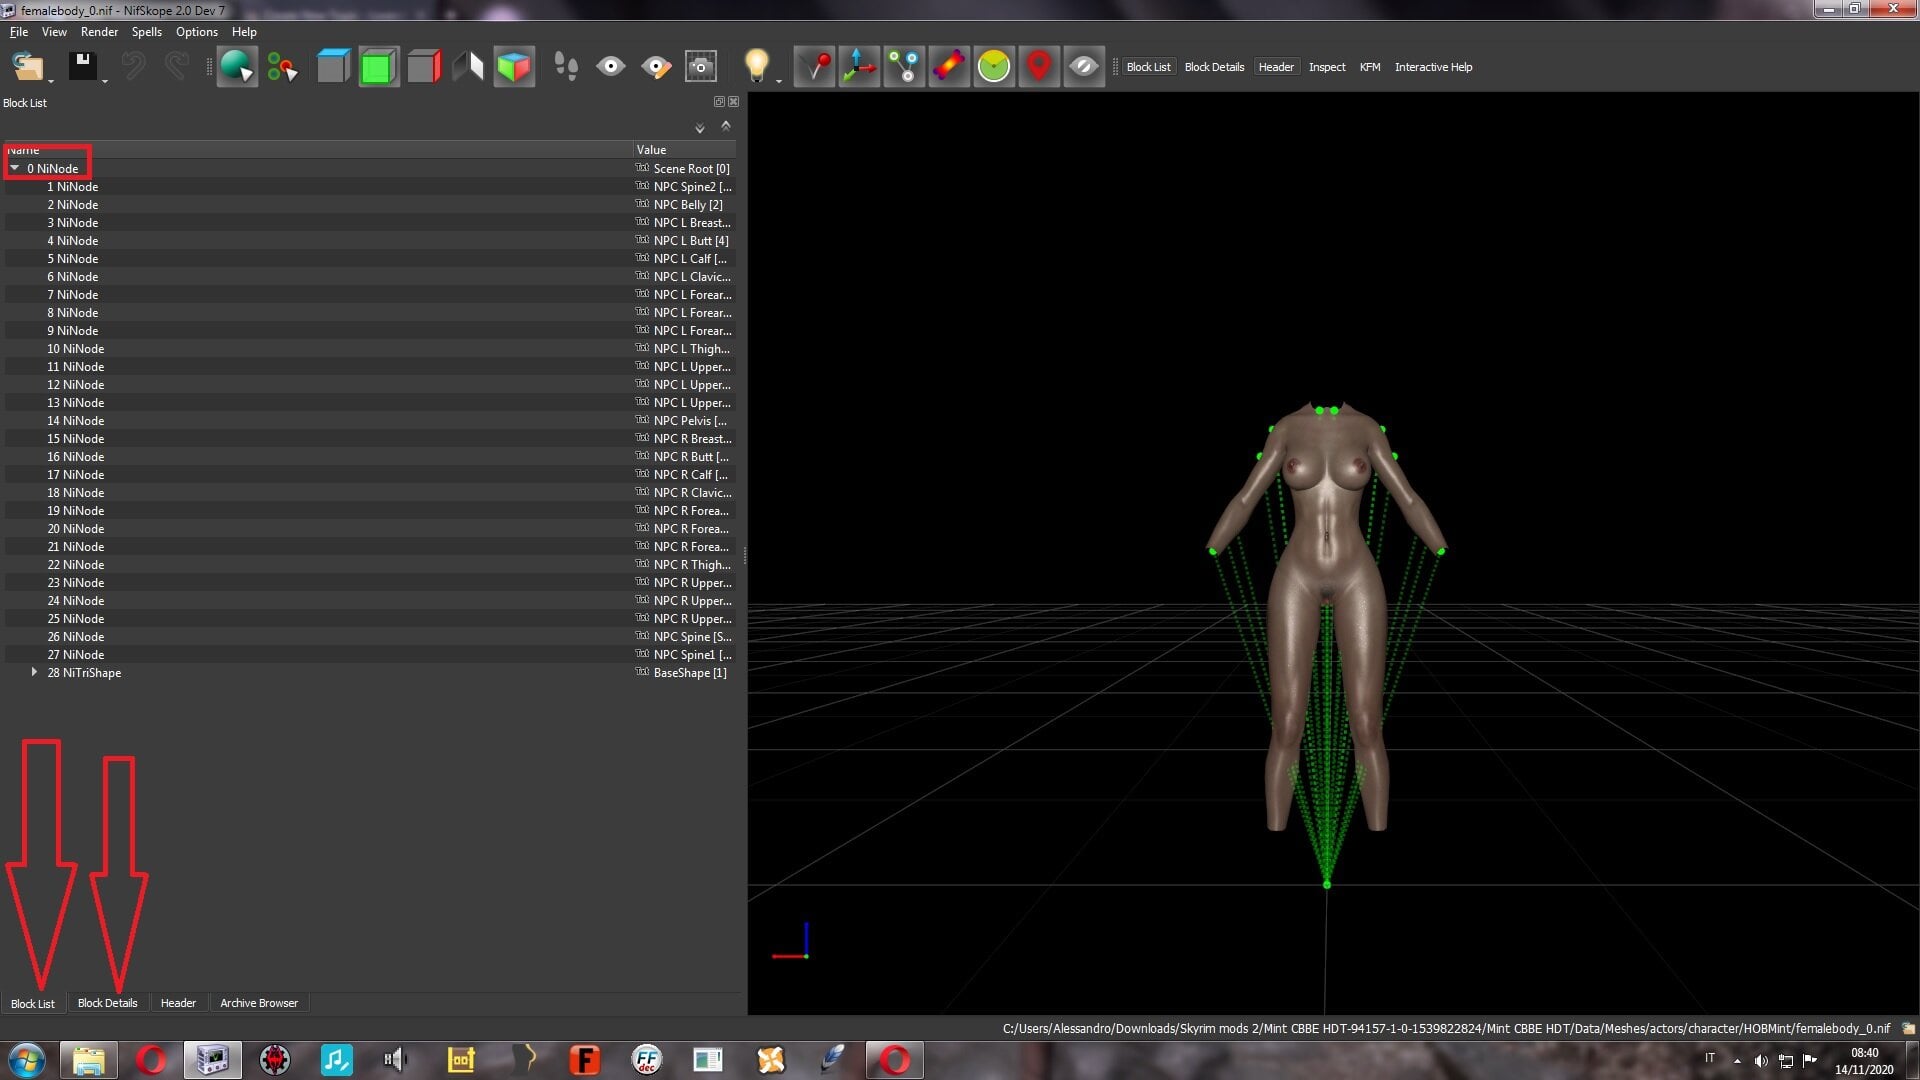Toggle the hidden-objects eye icon

point(1084,67)
